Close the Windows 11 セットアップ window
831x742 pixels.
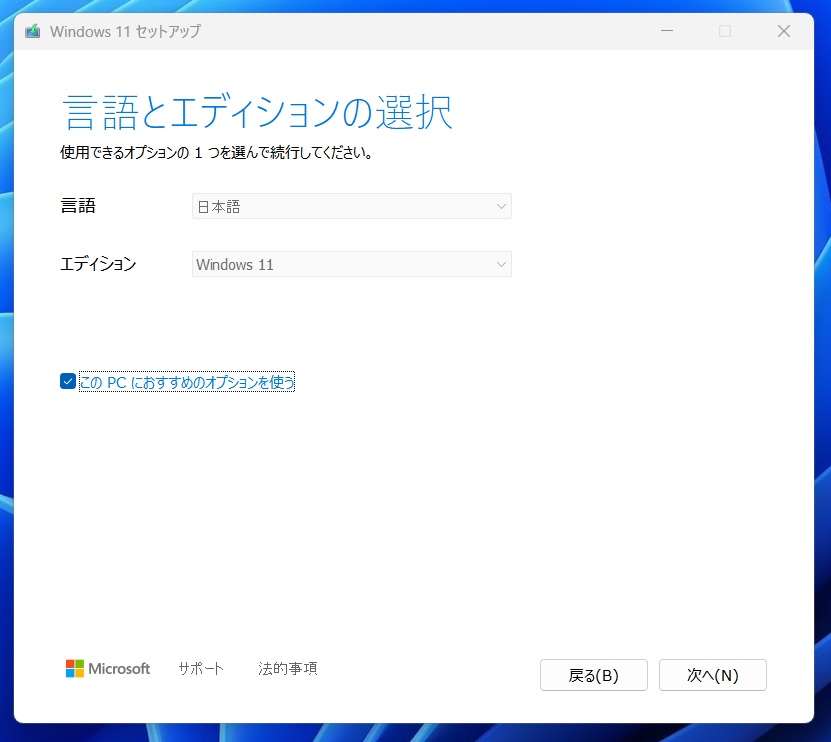pos(784,31)
